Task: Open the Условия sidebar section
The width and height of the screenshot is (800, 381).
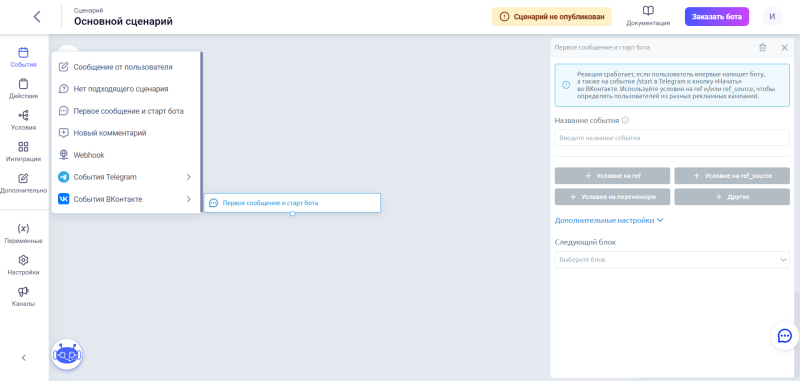Action: coord(23,121)
